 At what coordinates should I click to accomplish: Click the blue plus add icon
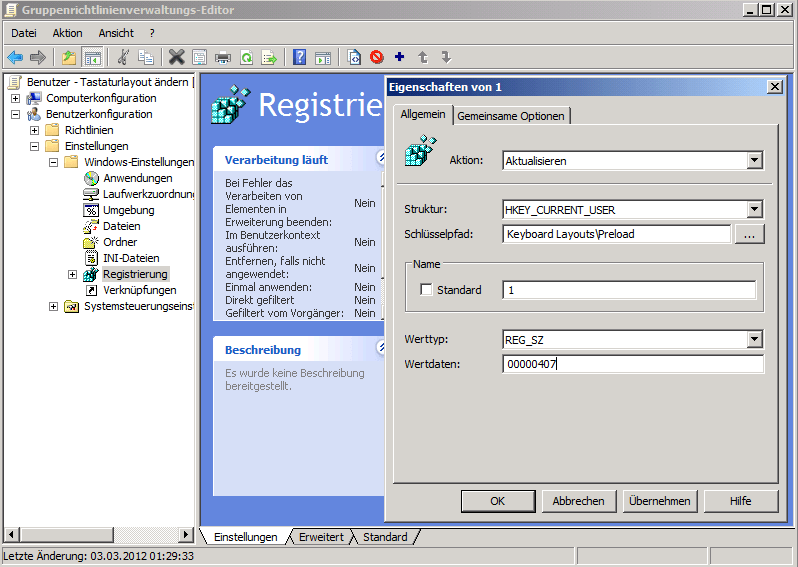click(x=400, y=57)
